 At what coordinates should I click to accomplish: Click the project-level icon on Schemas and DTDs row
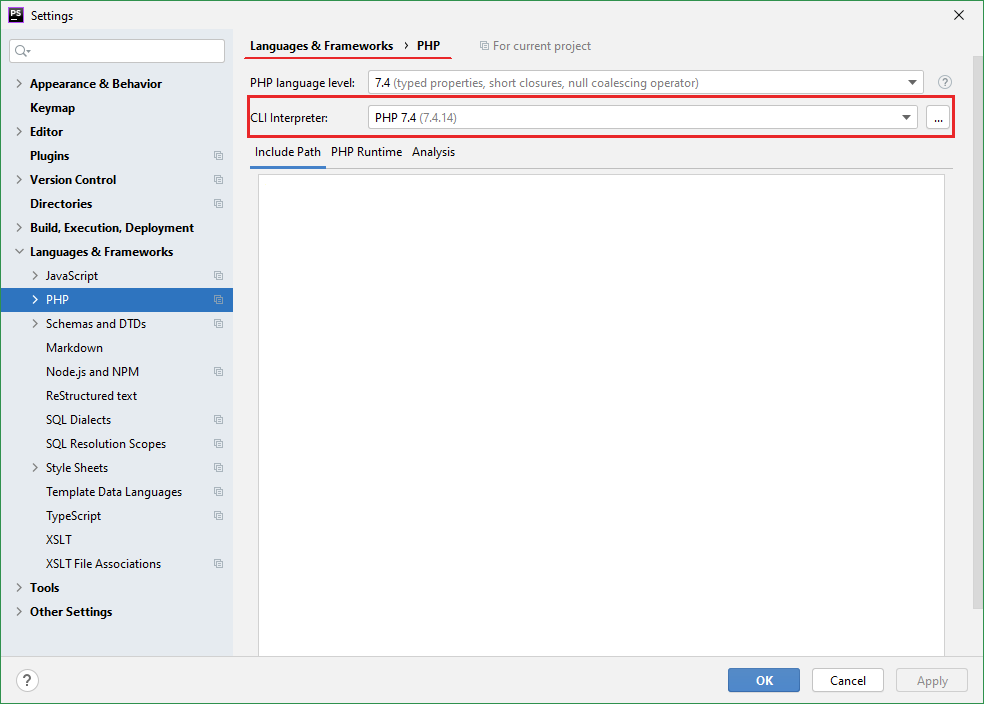(218, 324)
